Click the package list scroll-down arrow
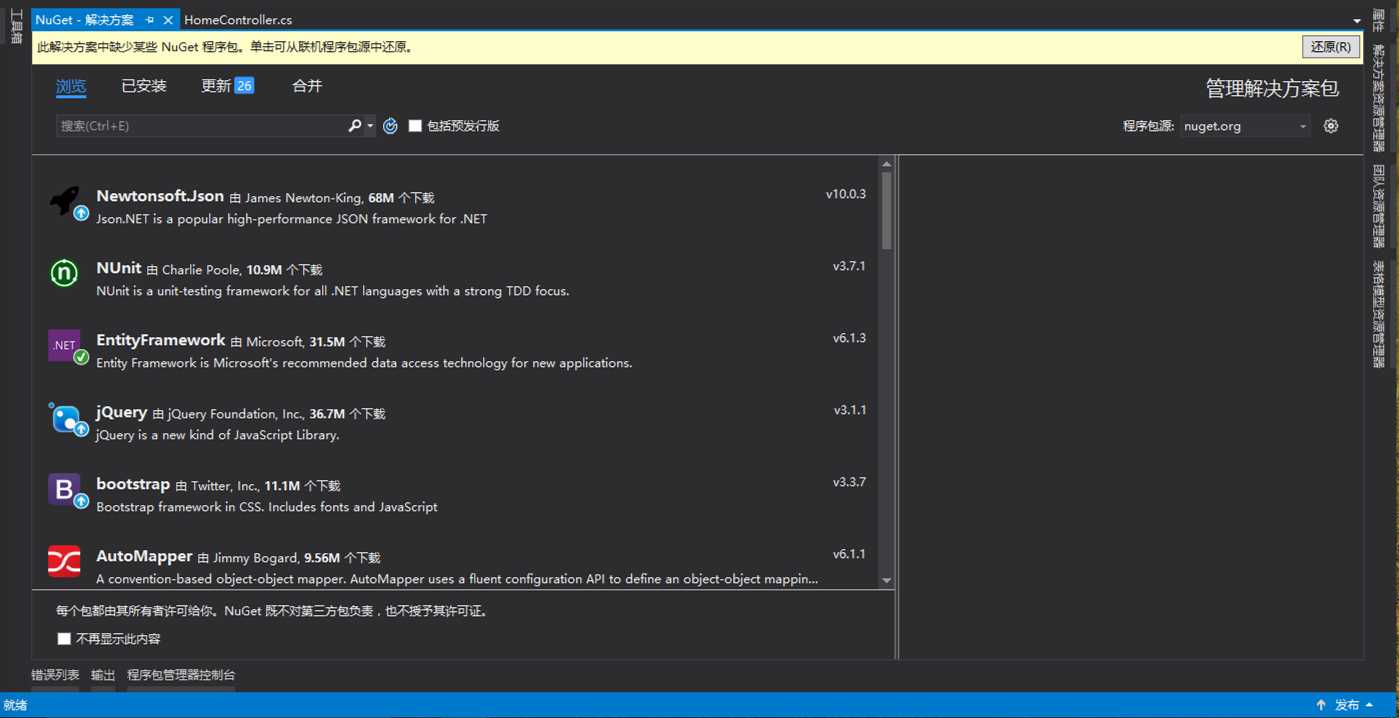Image resolution: width=1399 pixels, height=718 pixels. tap(887, 580)
